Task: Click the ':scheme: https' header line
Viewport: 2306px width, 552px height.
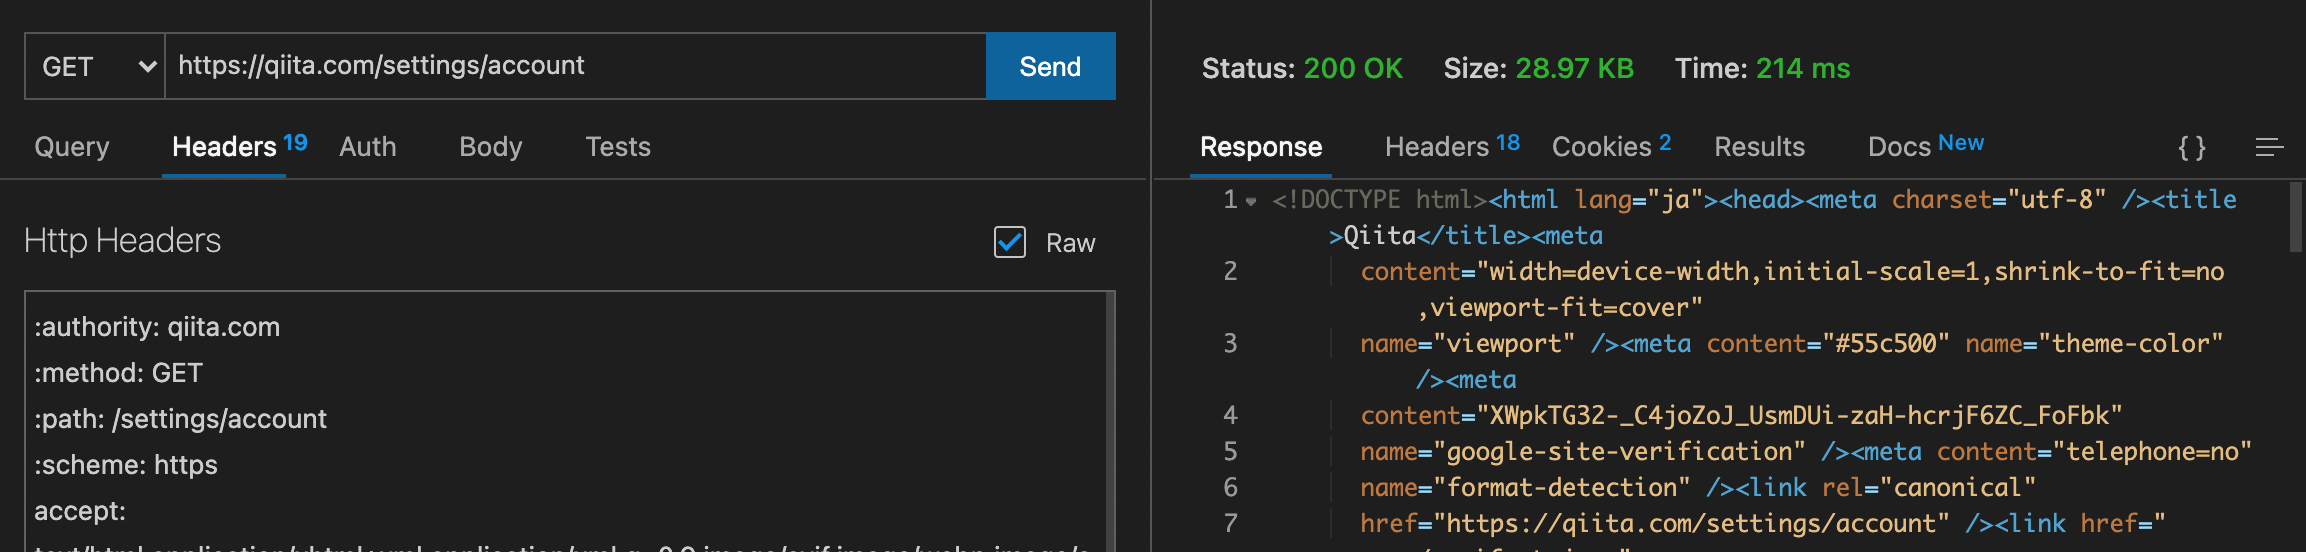Action: 126,465
